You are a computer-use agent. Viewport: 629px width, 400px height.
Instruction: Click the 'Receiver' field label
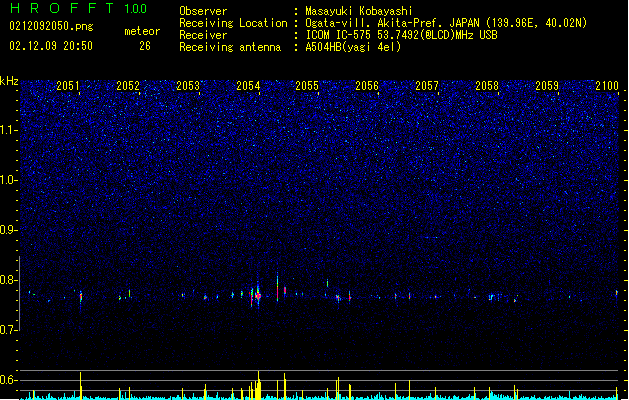click(203, 35)
